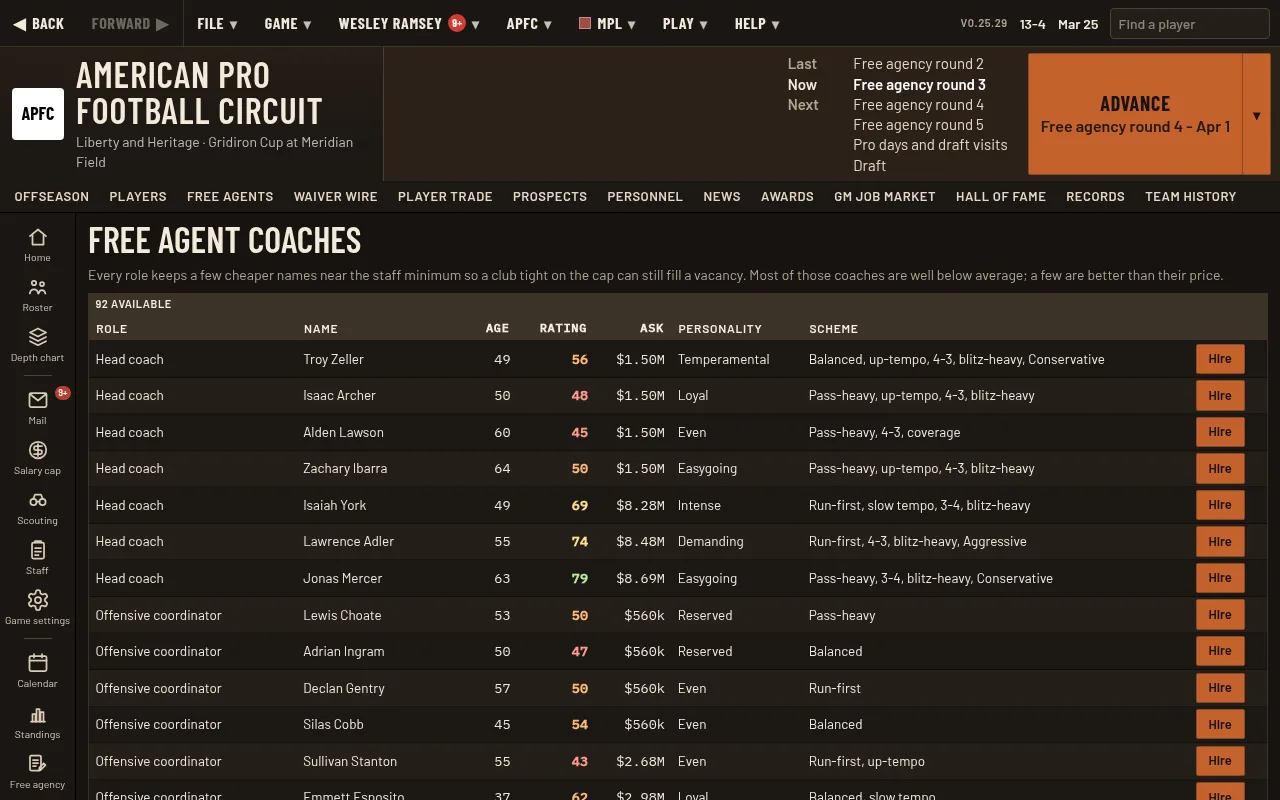Image resolution: width=1280 pixels, height=800 pixels.
Task: Click the MPL team color swatch
Action: click(x=585, y=24)
